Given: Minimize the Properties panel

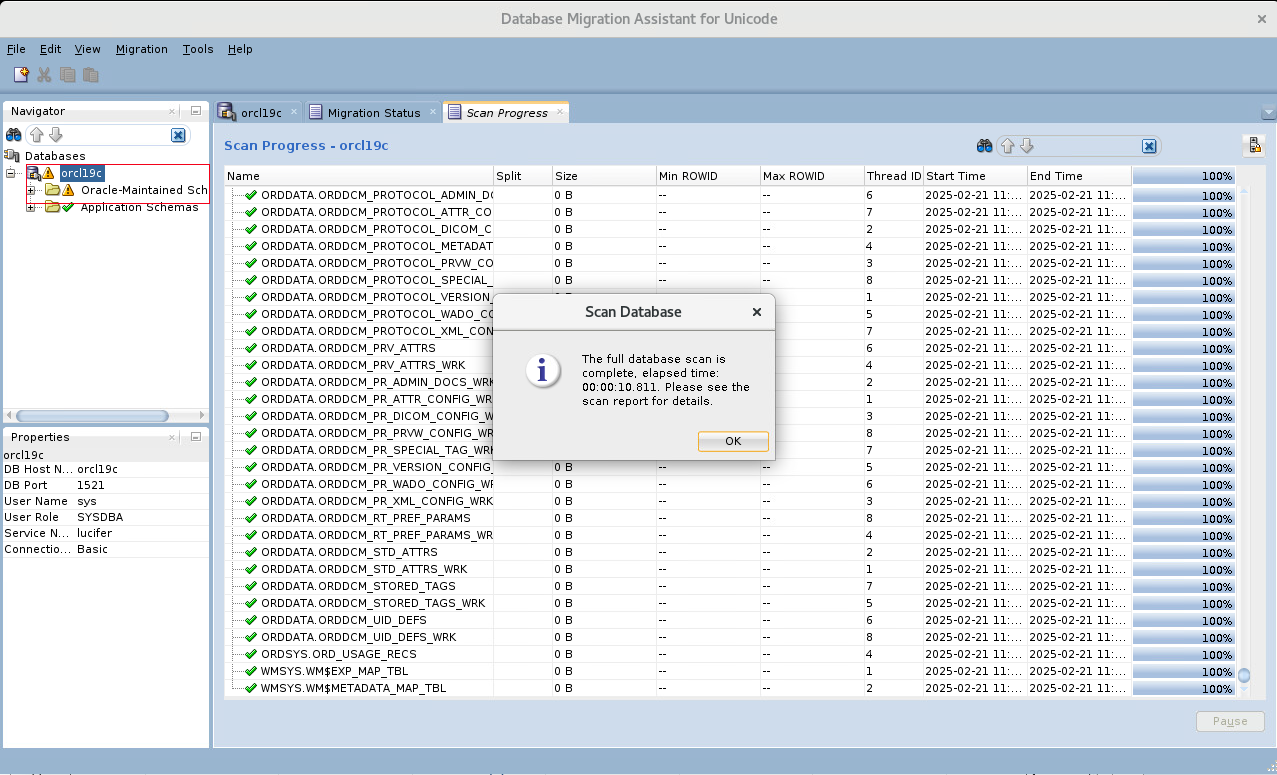Looking at the screenshot, I should click(x=196, y=438).
